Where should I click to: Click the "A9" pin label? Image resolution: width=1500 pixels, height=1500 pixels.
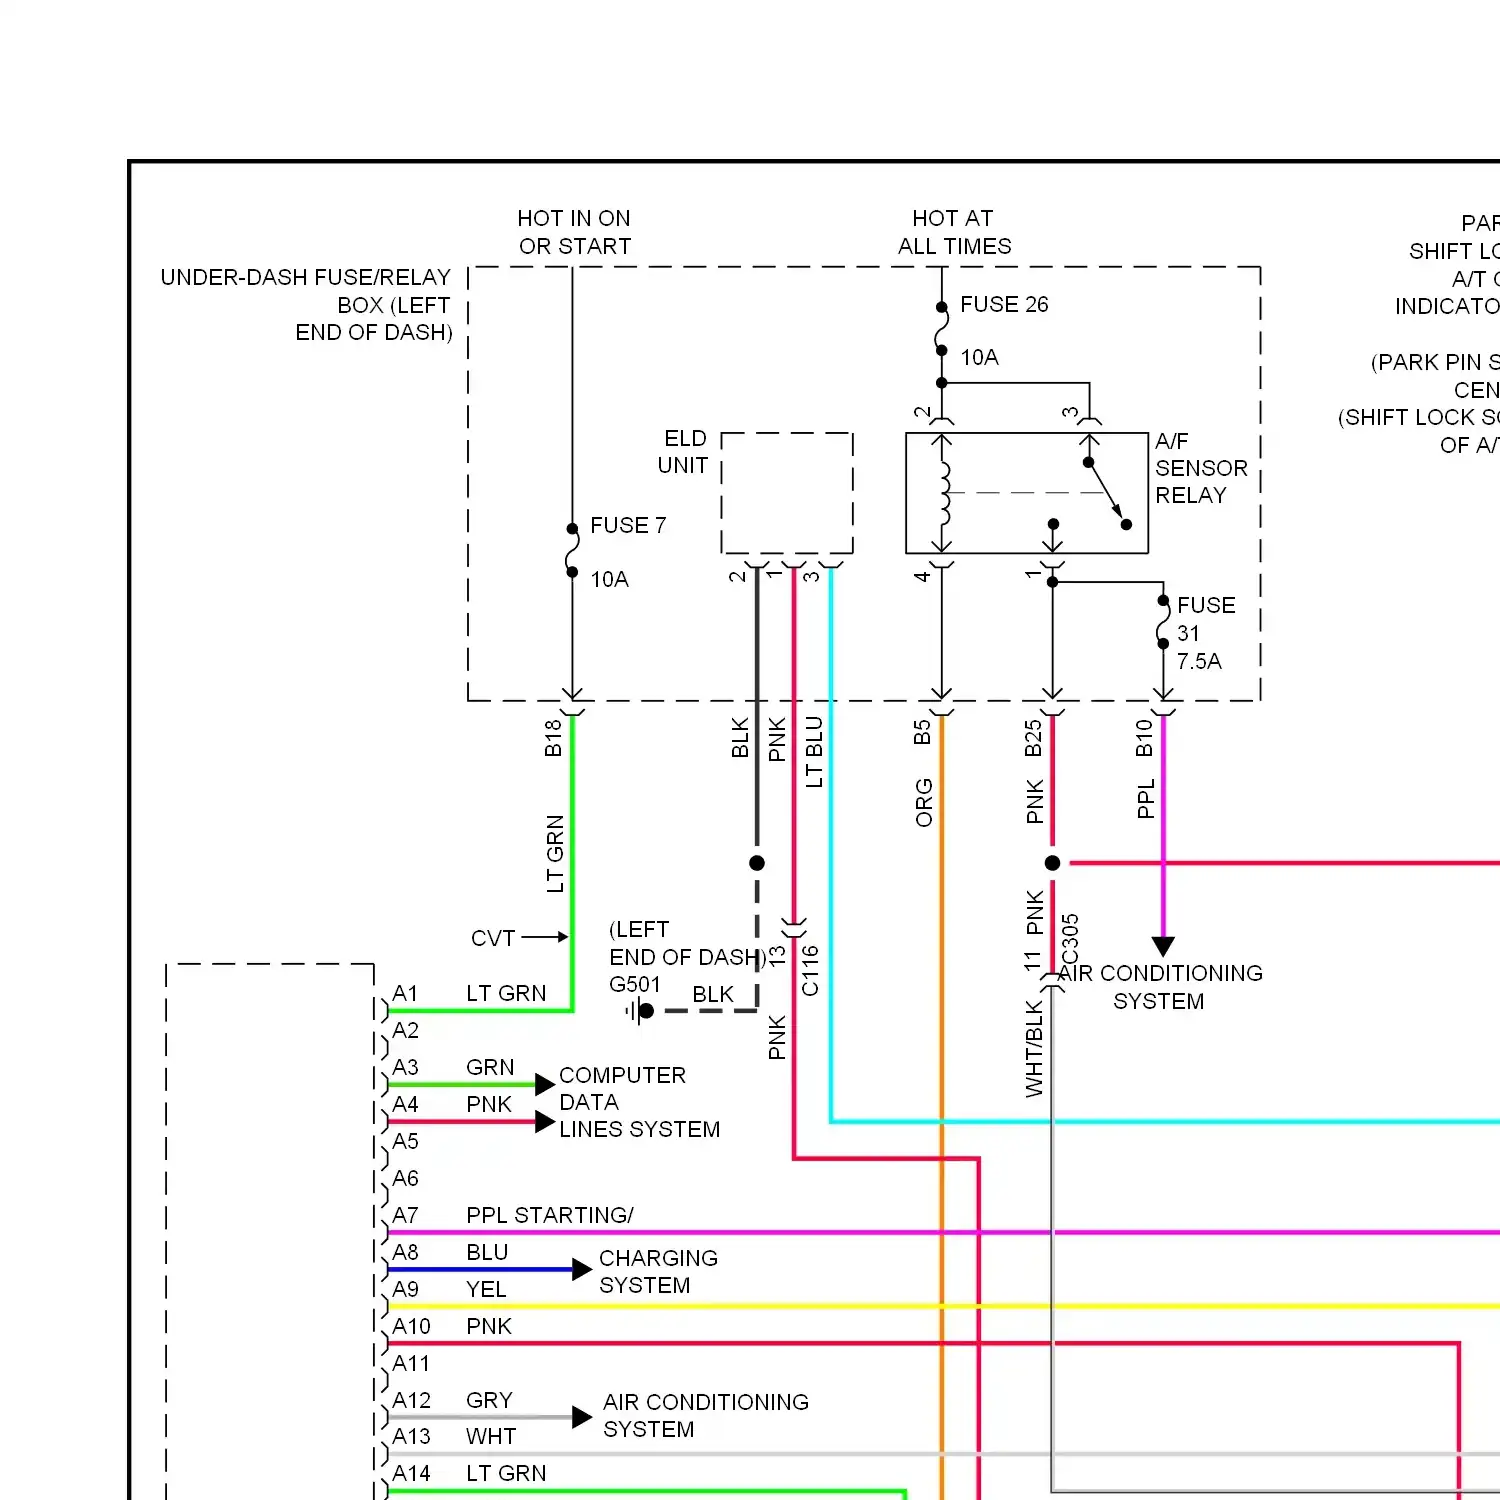[405, 1289]
